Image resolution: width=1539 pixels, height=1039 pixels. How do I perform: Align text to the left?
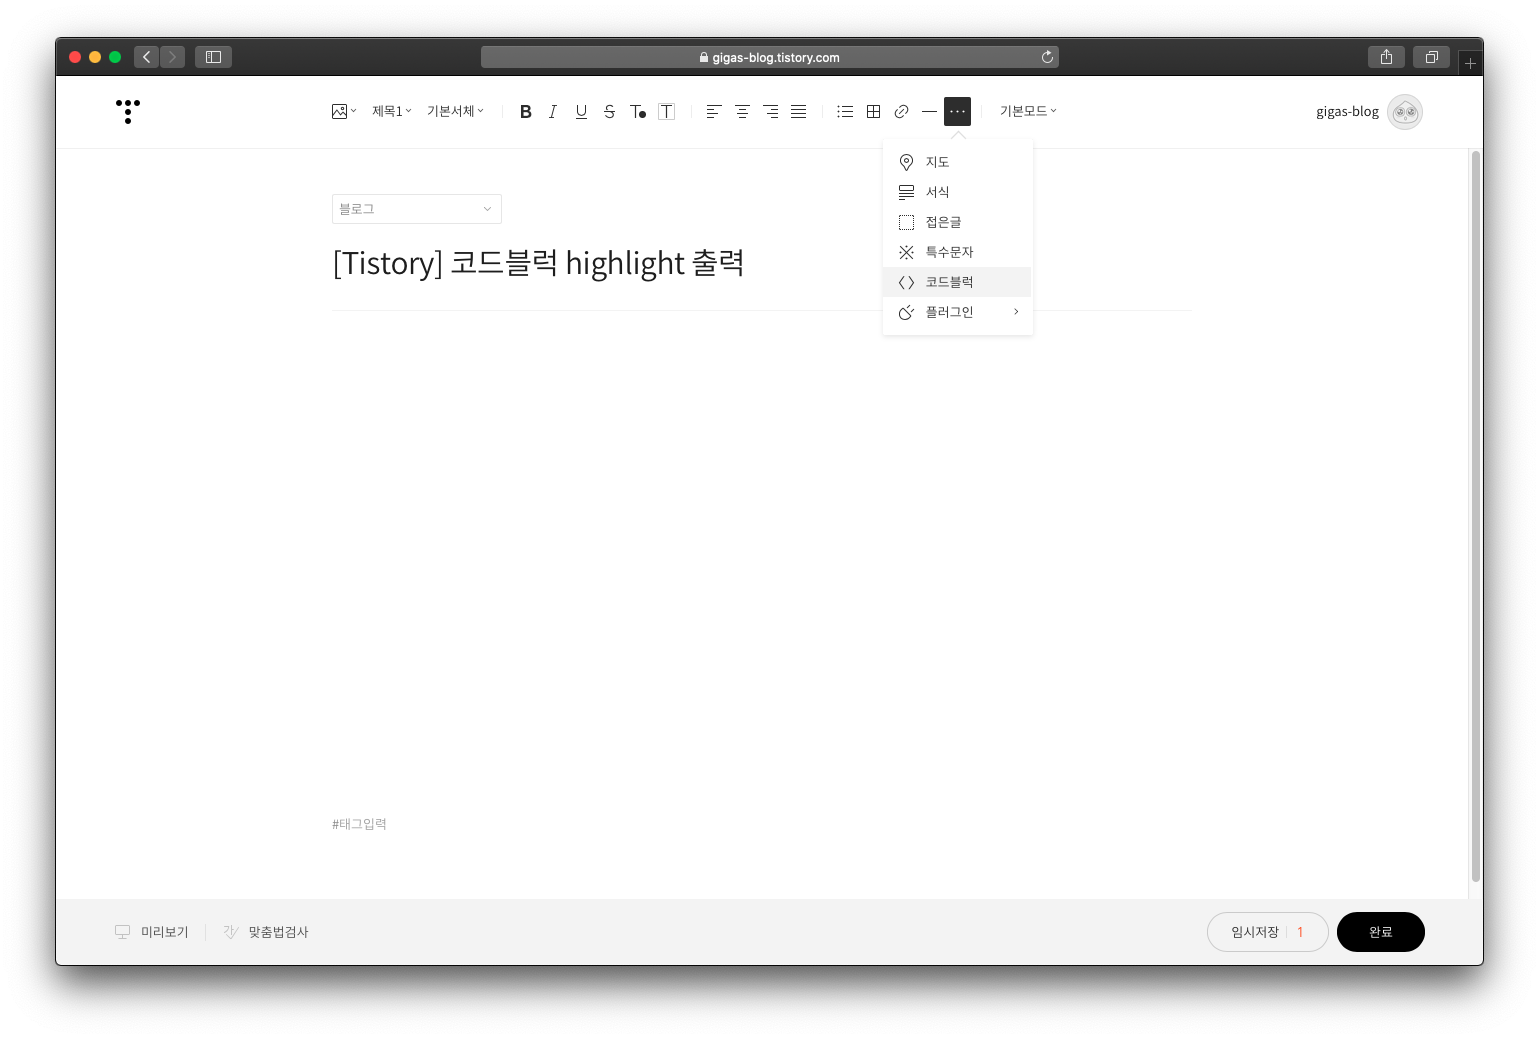coord(713,112)
